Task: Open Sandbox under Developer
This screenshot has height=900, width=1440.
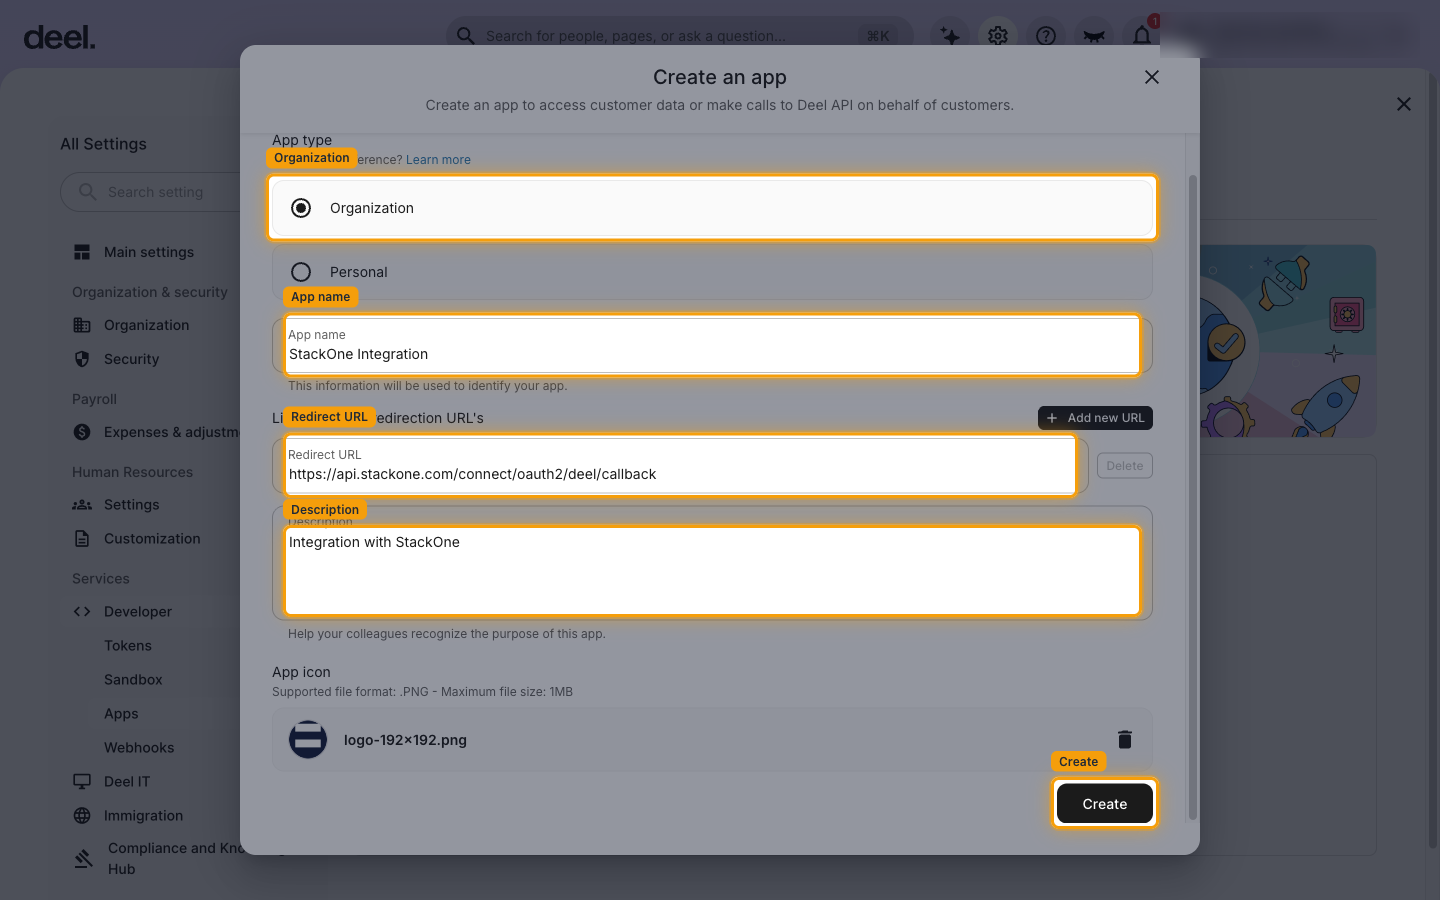Action: coord(133,680)
